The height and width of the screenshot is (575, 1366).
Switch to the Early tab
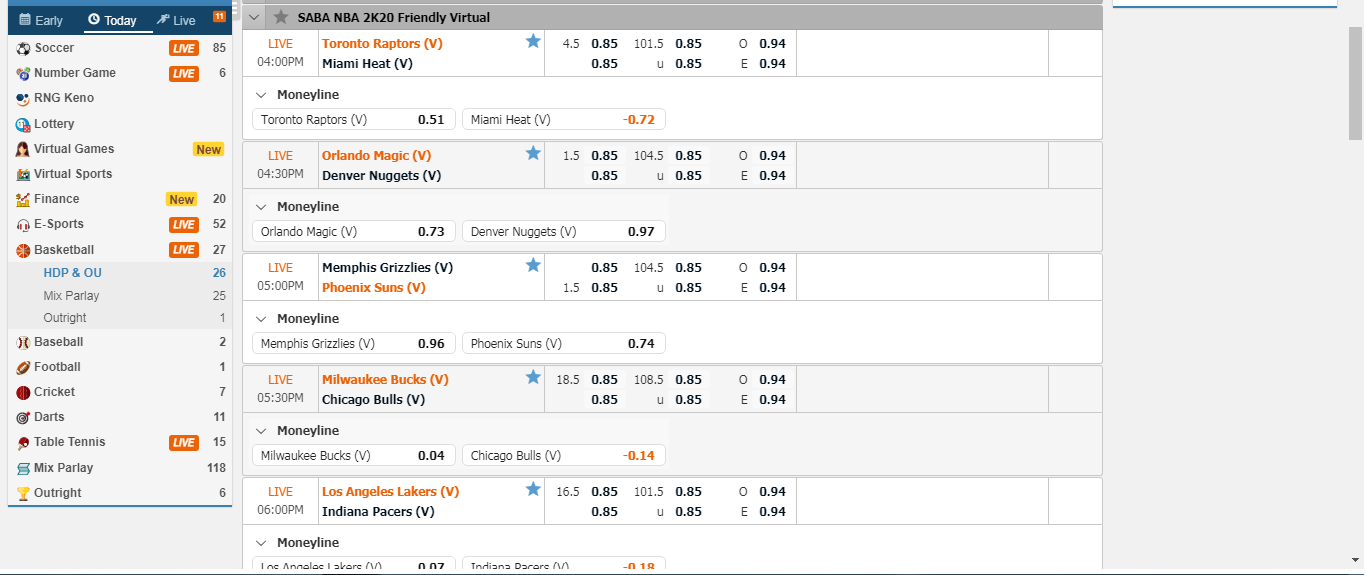click(x=41, y=20)
